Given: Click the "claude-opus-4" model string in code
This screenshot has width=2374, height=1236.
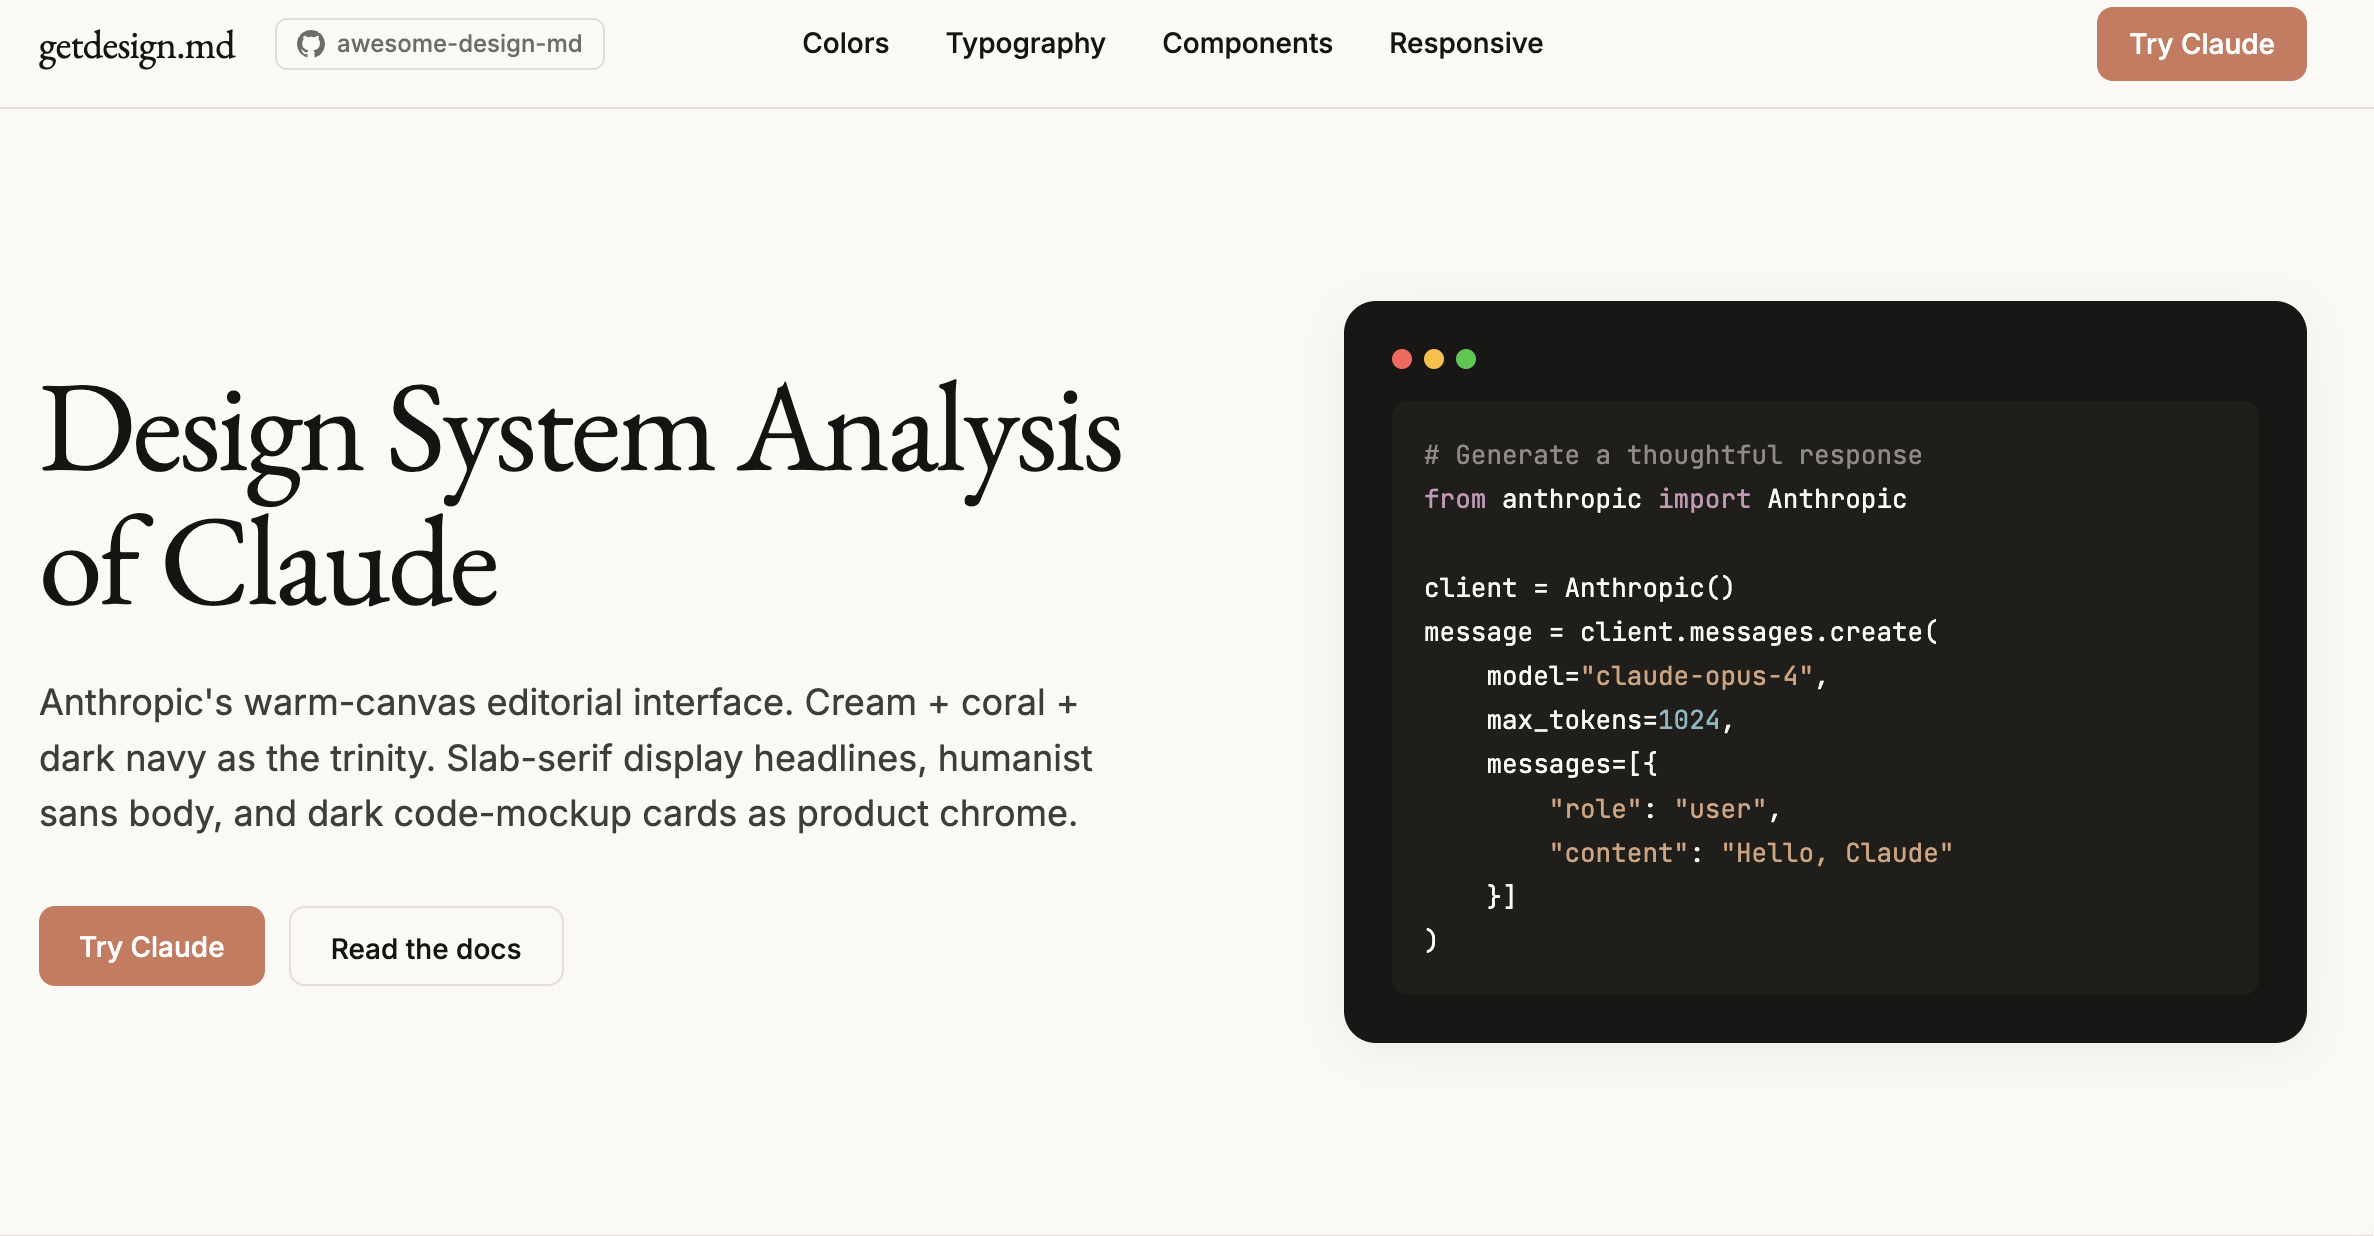Looking at the screenshot, I should click(x=1697, y=676).
